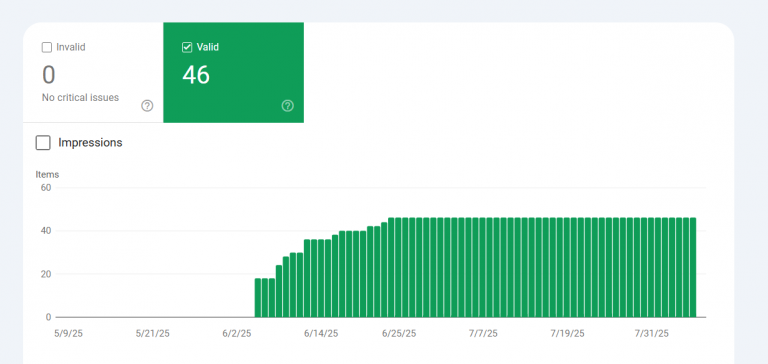This screenshot has height=364, width=768.
Task: Click the bar above the 7/19/25 label
Action: 567,267
